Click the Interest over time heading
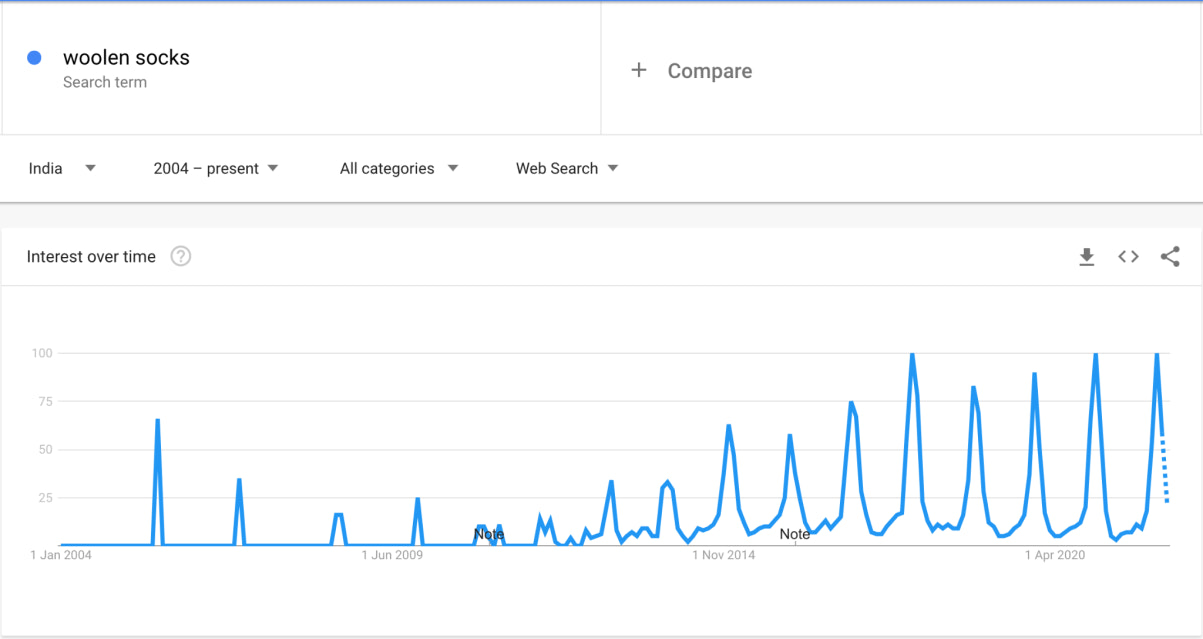 [91, 257]
